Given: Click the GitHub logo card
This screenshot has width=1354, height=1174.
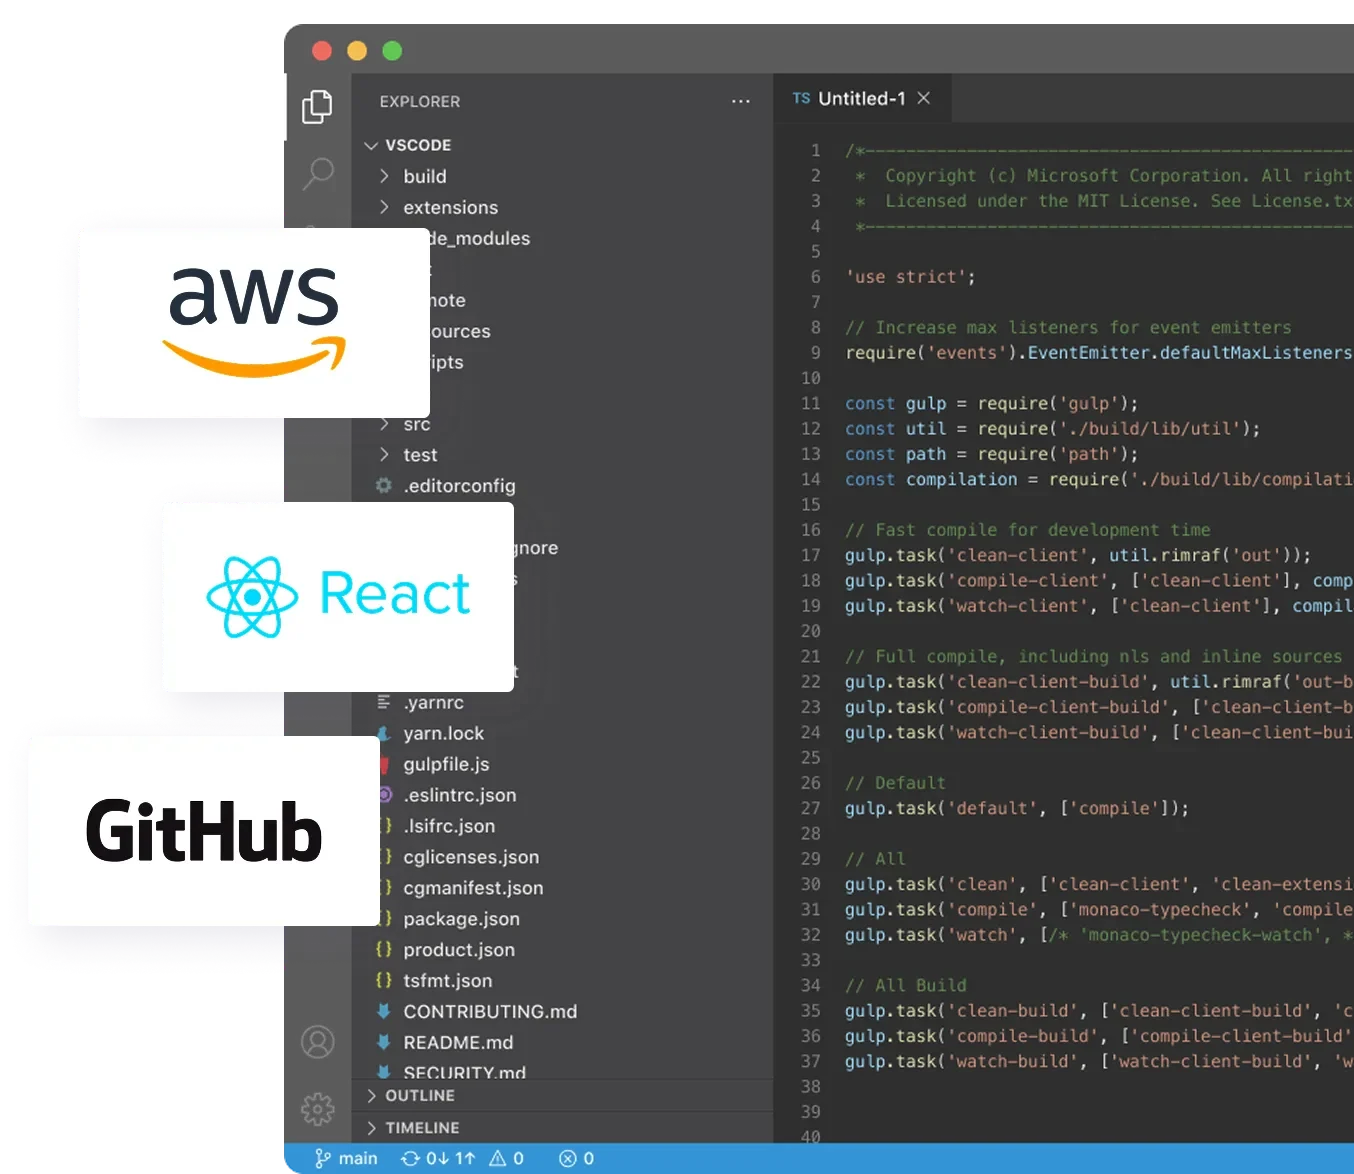Looking at the screenshot, I should coord(204,831).
